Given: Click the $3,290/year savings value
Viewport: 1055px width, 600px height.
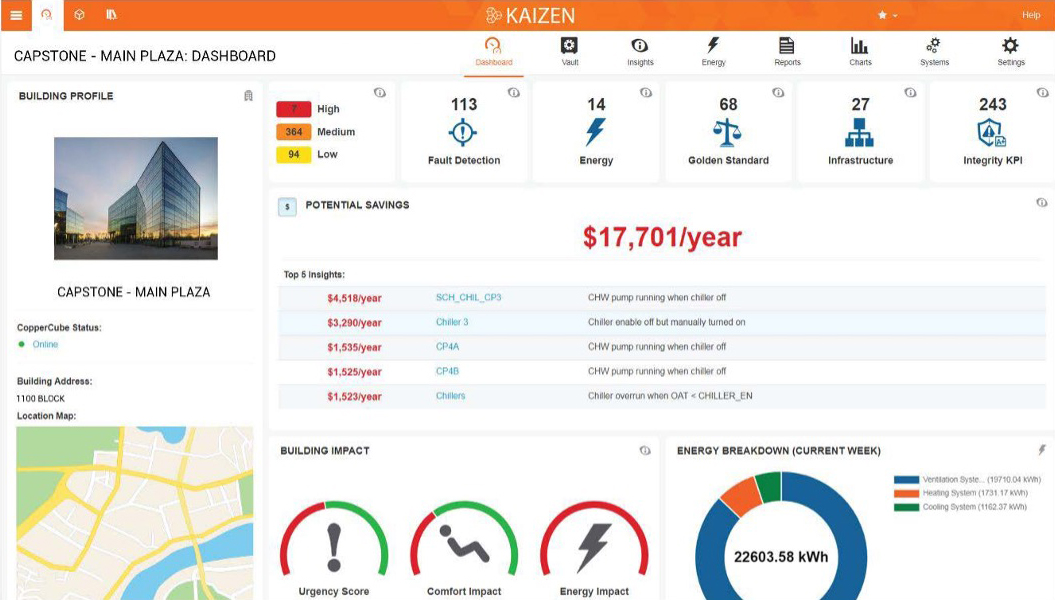Looking at the screenshot, I should [355, 323].
